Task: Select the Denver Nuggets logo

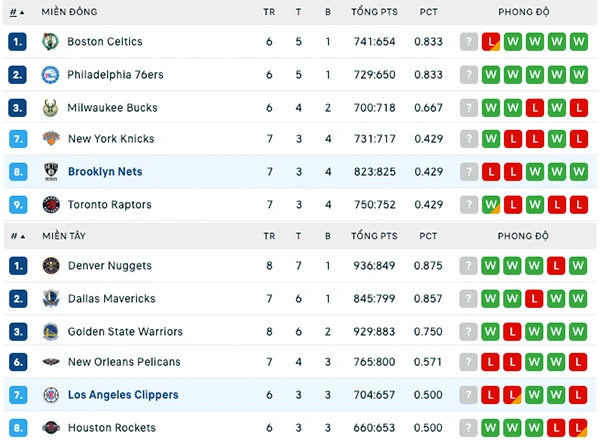Action: click(51, 266)
